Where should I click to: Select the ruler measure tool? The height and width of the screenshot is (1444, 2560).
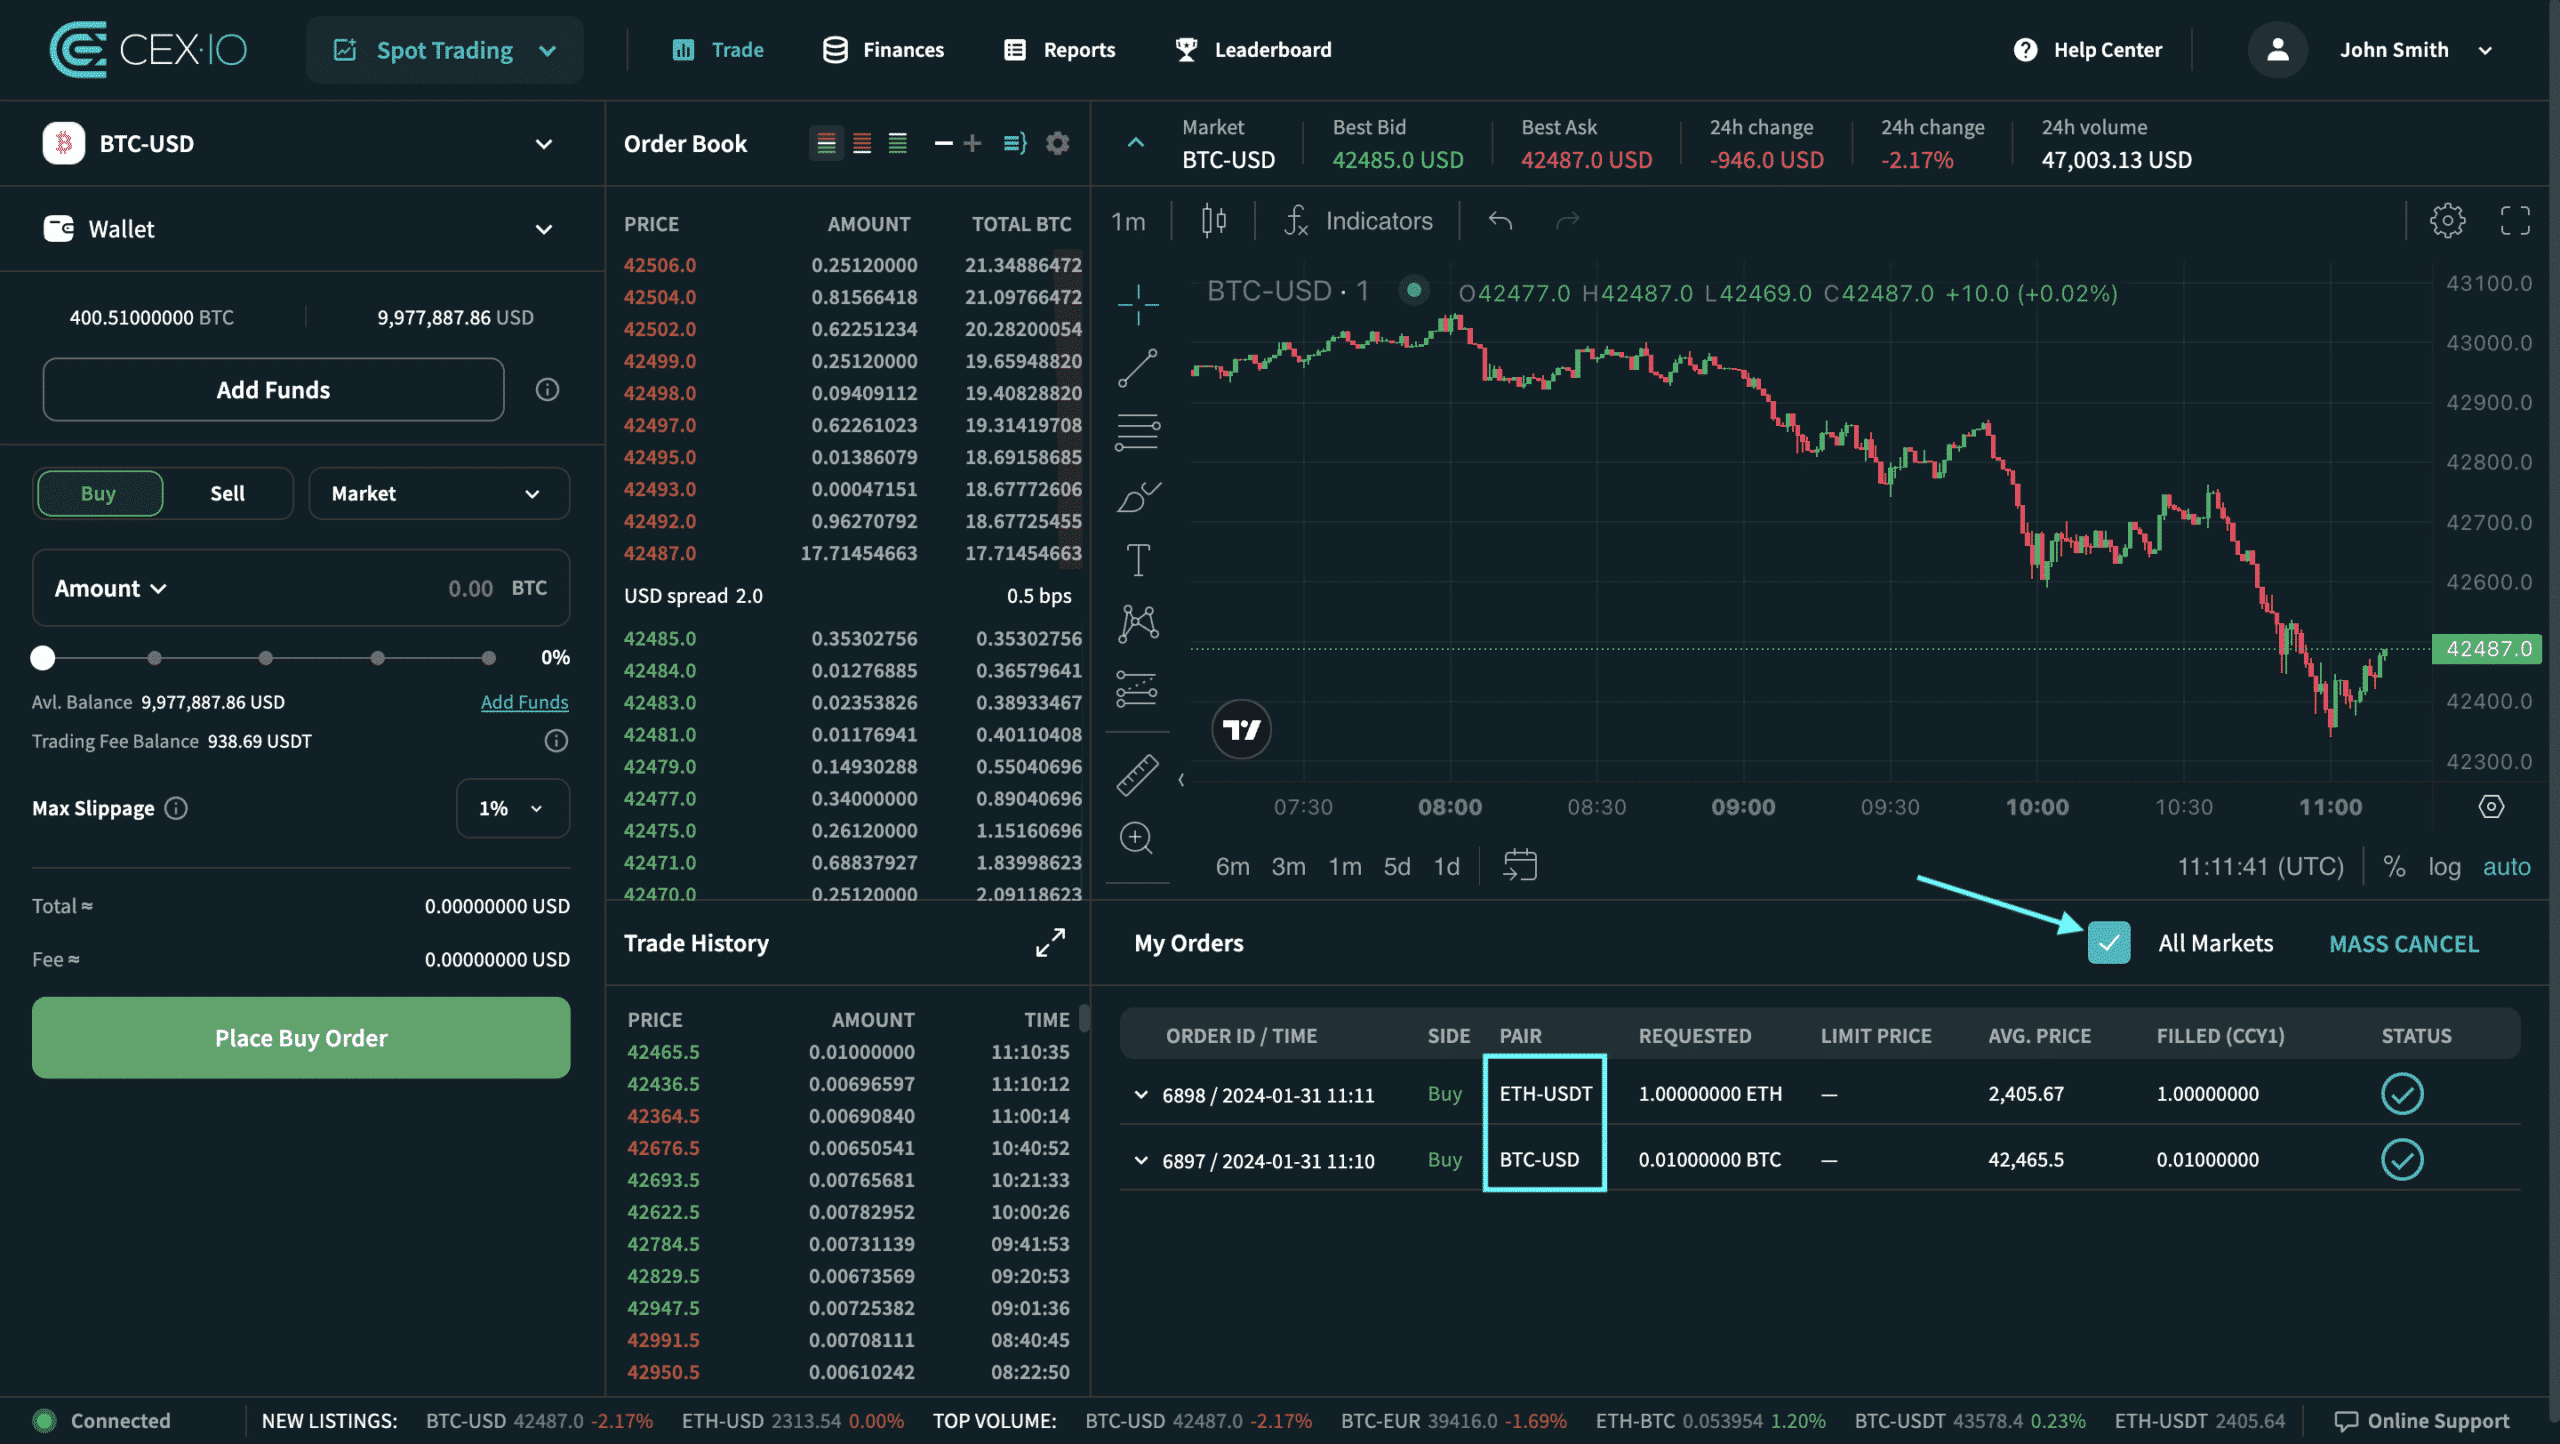(1138, 774)
